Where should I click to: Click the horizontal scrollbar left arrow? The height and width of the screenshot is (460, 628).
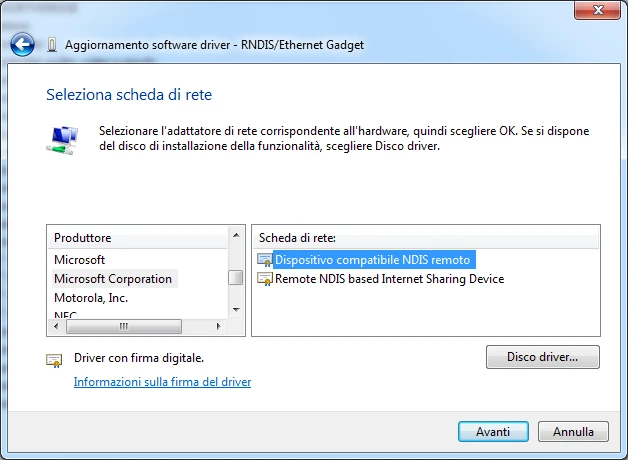[x=56, y=326]
